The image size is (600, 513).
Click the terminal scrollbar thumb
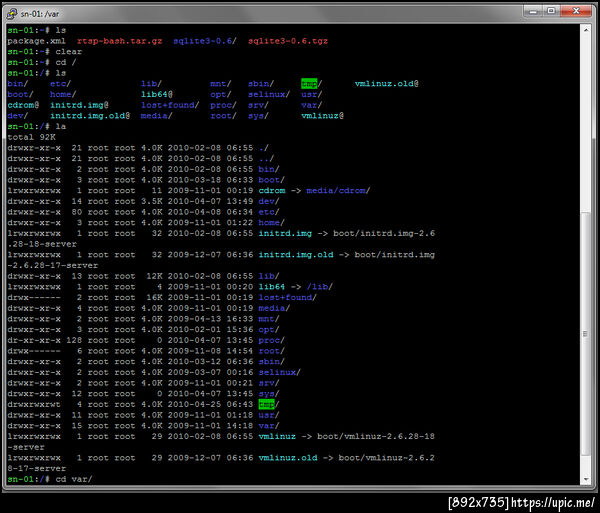click(x=585, y=334)
